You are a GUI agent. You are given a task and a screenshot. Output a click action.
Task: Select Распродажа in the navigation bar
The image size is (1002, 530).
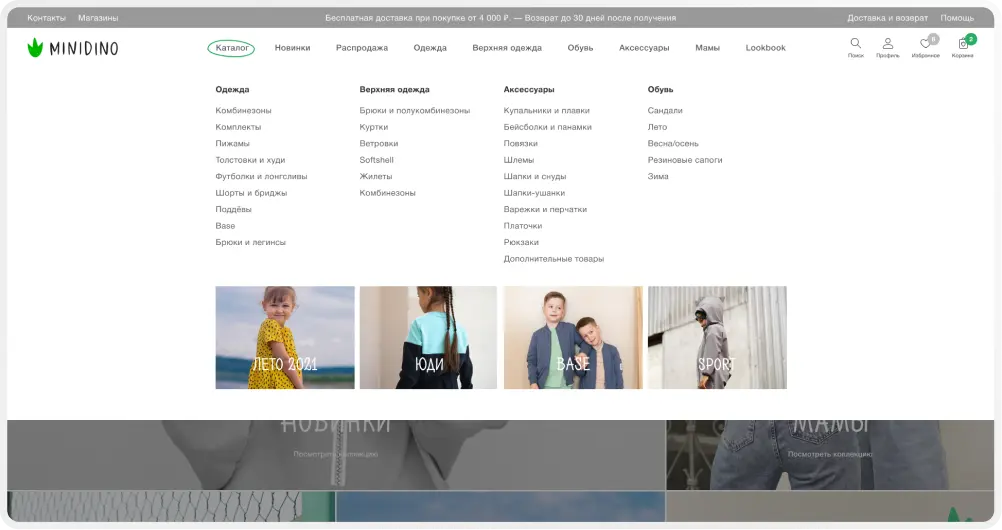click(x=362, y=48)
